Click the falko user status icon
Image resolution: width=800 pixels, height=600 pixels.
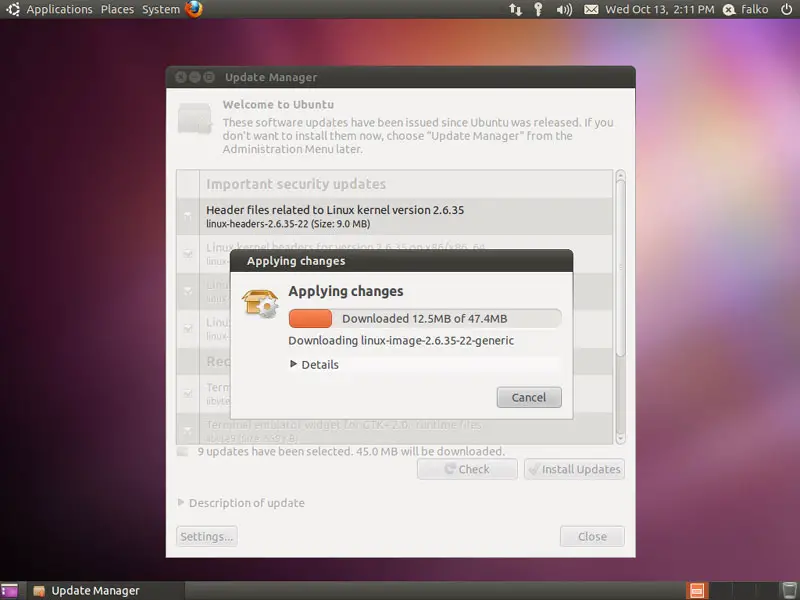click(x=729, y=9)
